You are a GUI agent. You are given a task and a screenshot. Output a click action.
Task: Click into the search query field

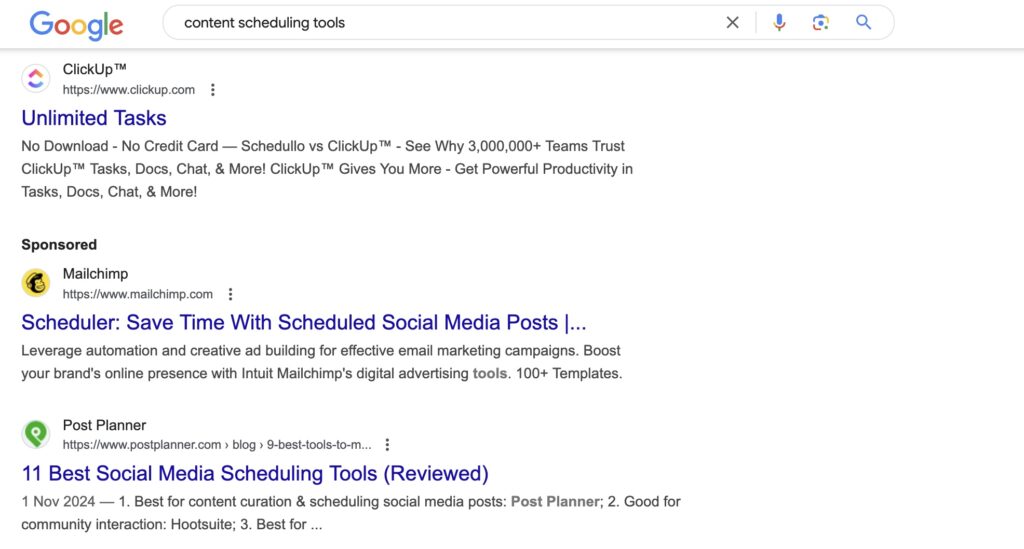pyautogui.click(x=440, y=22)
